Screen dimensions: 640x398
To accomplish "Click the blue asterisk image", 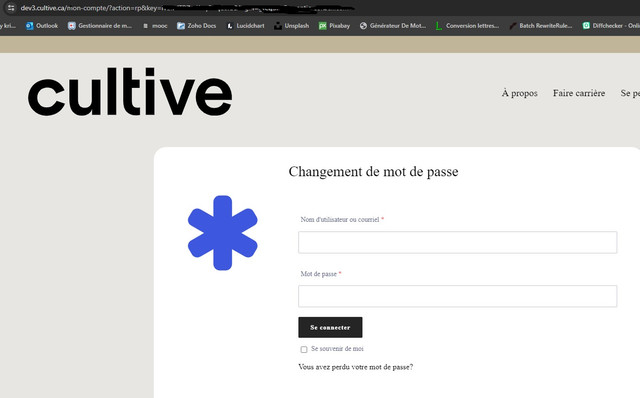I will click(222, 233).
